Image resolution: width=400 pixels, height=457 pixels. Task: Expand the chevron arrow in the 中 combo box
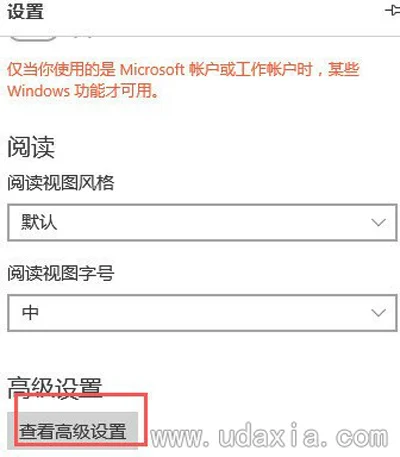click(378, 313)
